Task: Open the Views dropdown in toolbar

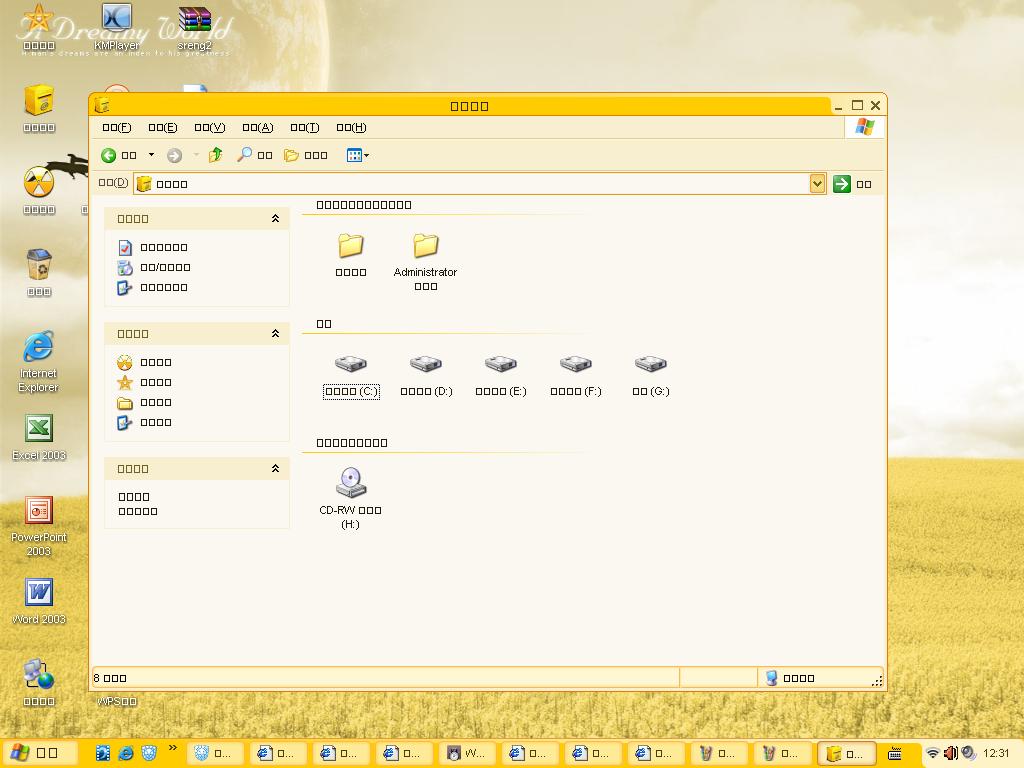Action: 358,155
